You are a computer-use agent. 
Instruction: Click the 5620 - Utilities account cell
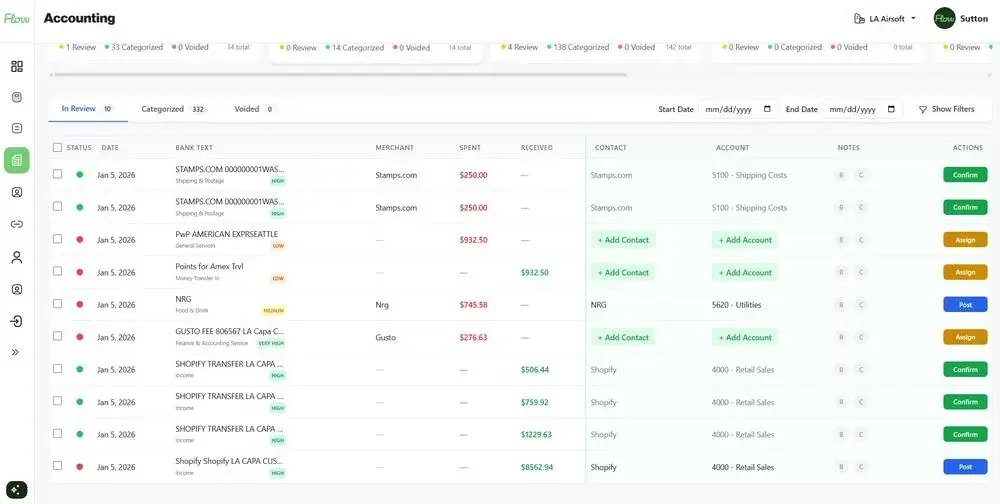[736, 305]
